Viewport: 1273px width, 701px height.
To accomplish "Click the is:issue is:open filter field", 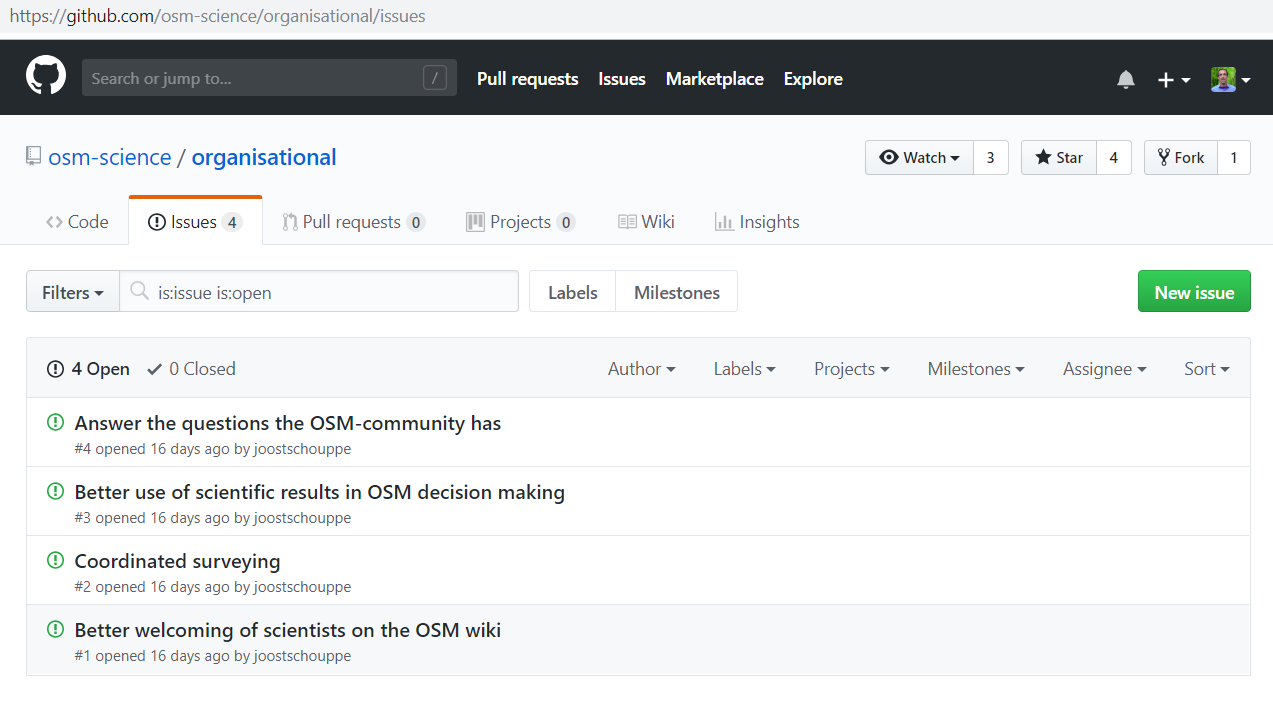I will 319,292.
